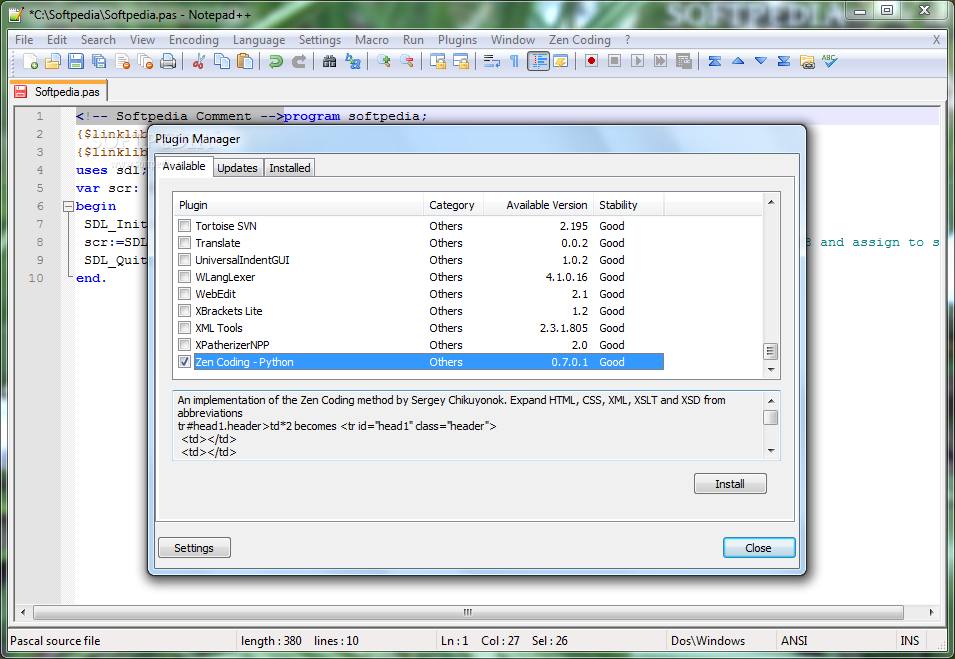955x659 pixels.
Task: Open Find with the binoculars icon
Action: pos(329,62)
